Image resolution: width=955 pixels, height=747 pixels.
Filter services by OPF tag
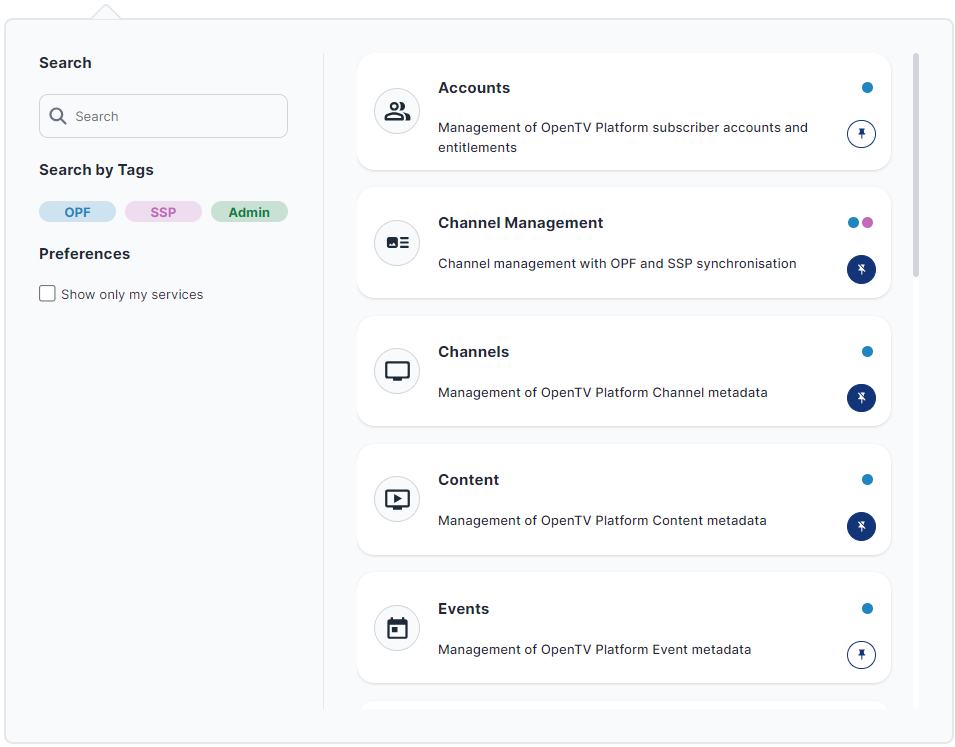[x=77, y=212]
